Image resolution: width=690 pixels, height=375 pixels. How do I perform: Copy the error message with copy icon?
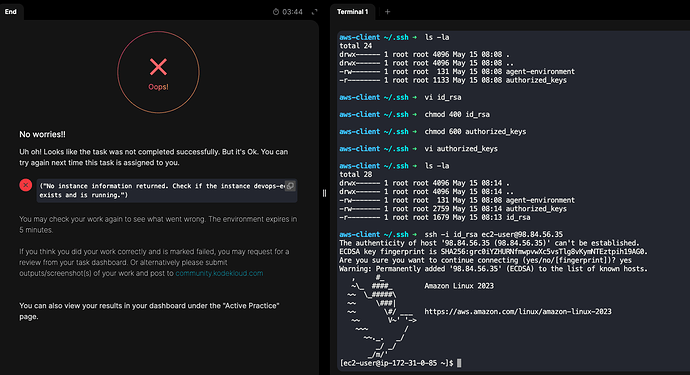tap(290, 186)
